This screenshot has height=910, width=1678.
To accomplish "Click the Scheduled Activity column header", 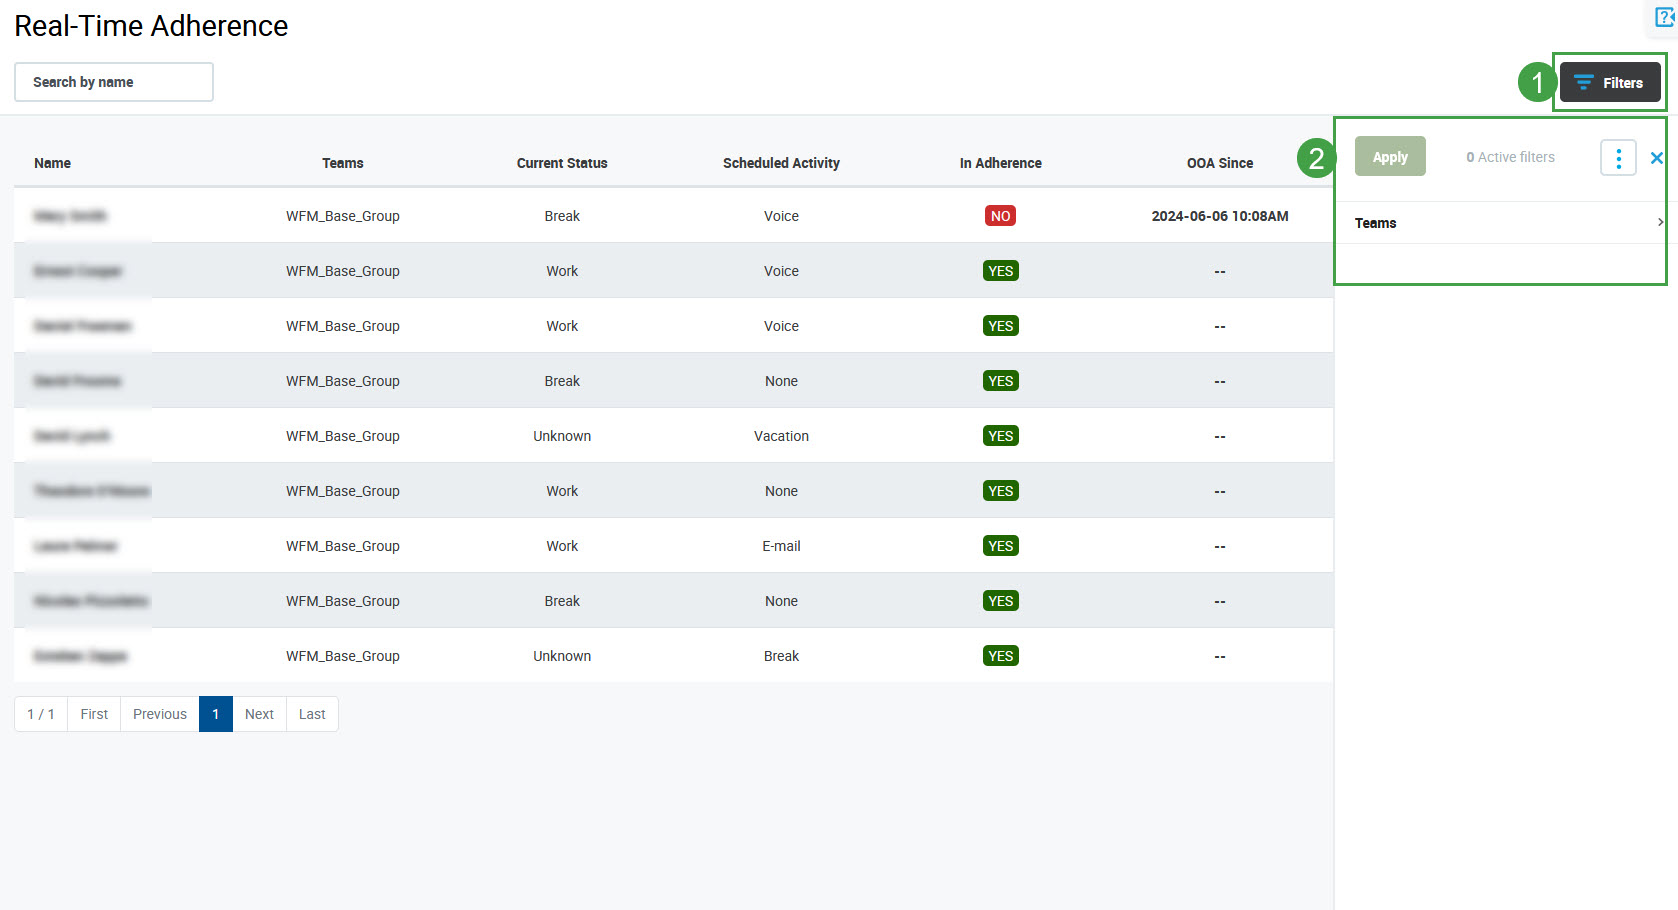I will [781, 163].
